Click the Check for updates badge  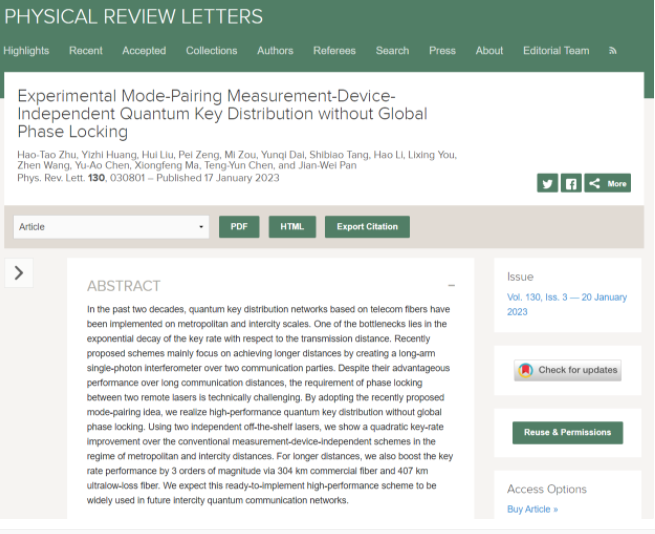click(x=568, y=370)
